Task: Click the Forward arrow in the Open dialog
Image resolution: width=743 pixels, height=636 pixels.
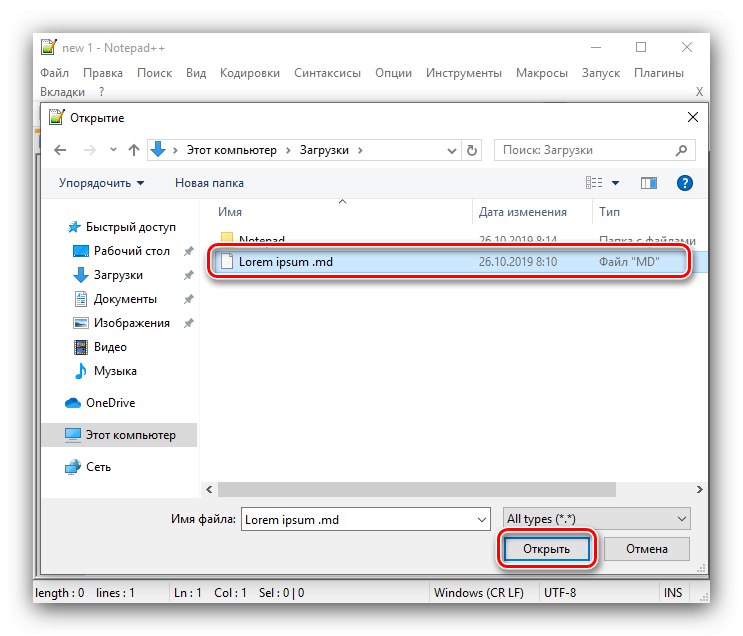Action: pos(90,150)
